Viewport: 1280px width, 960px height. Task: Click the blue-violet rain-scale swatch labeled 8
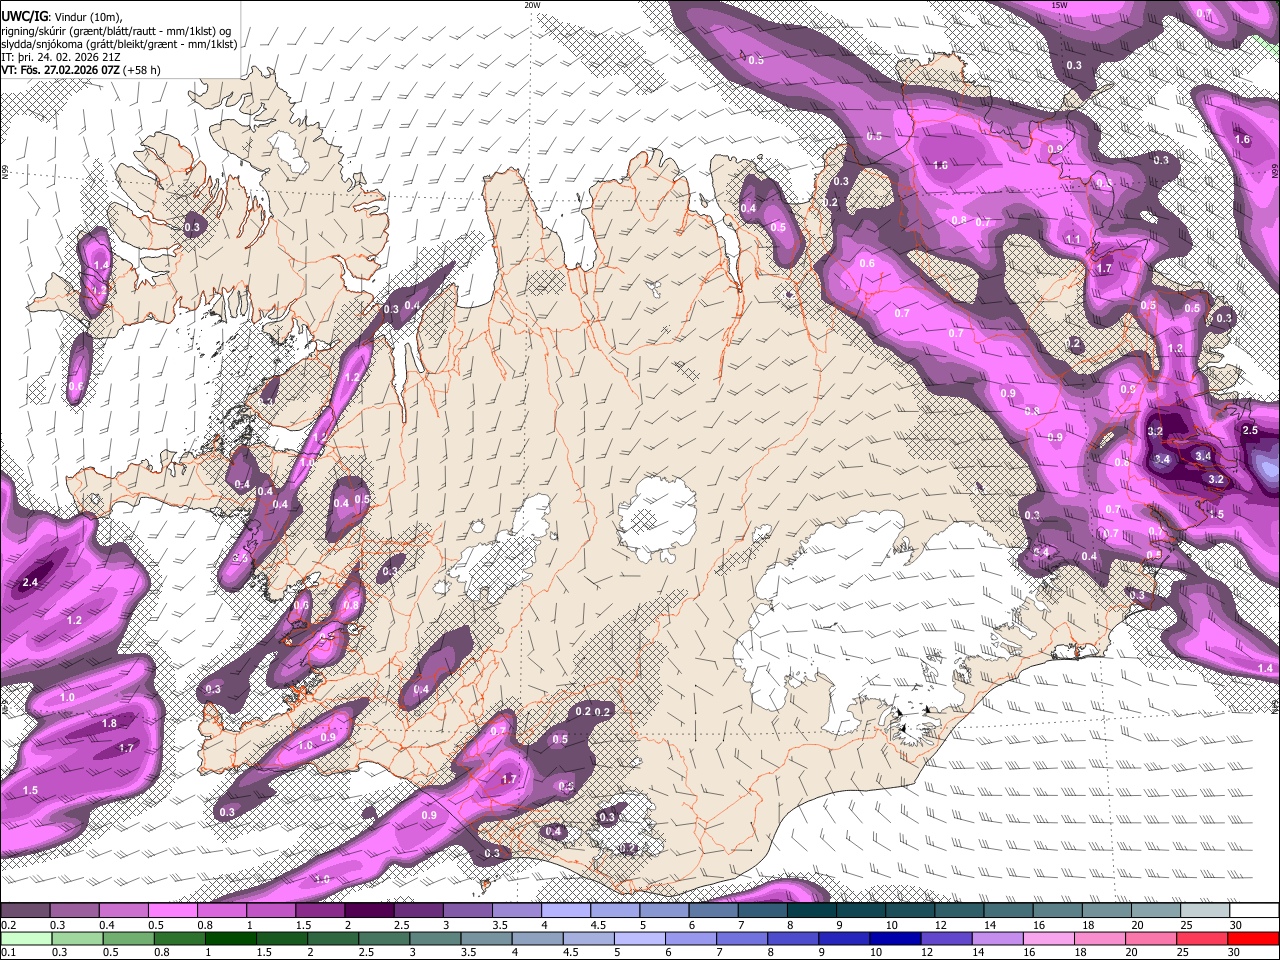point(795,938)
